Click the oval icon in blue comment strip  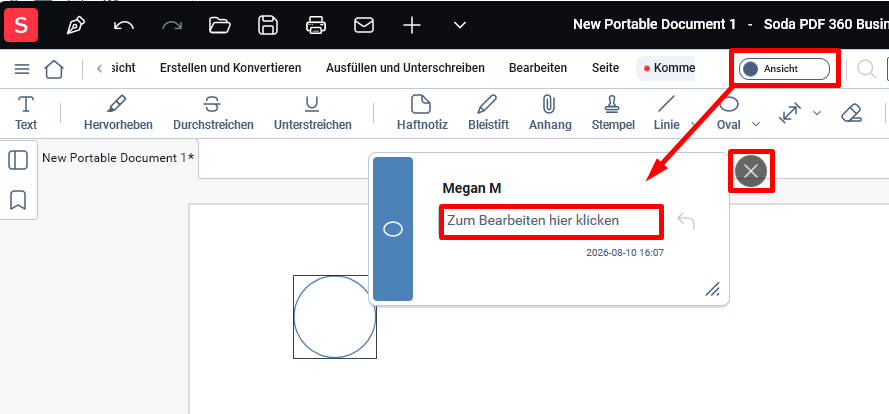pyautogui.click(x=393, y=229)
